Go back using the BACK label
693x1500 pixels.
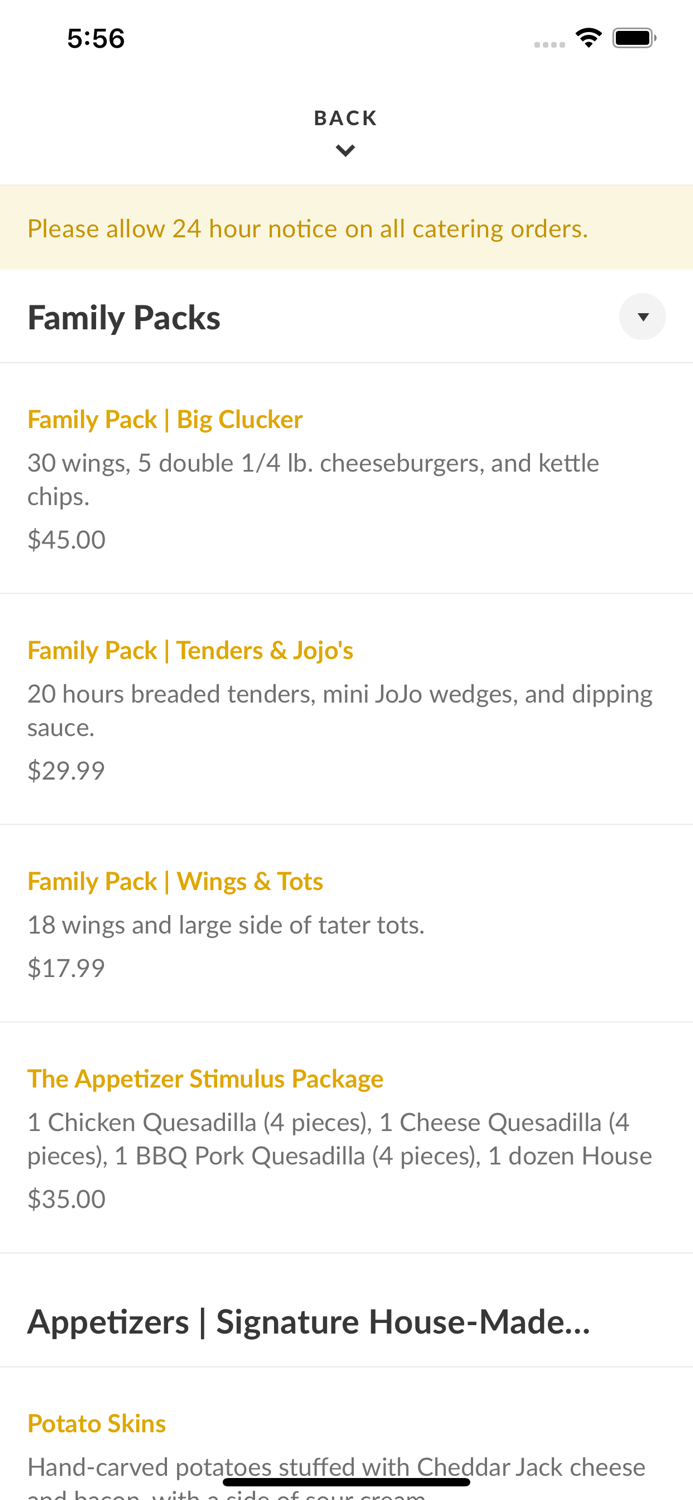[346, 118]
